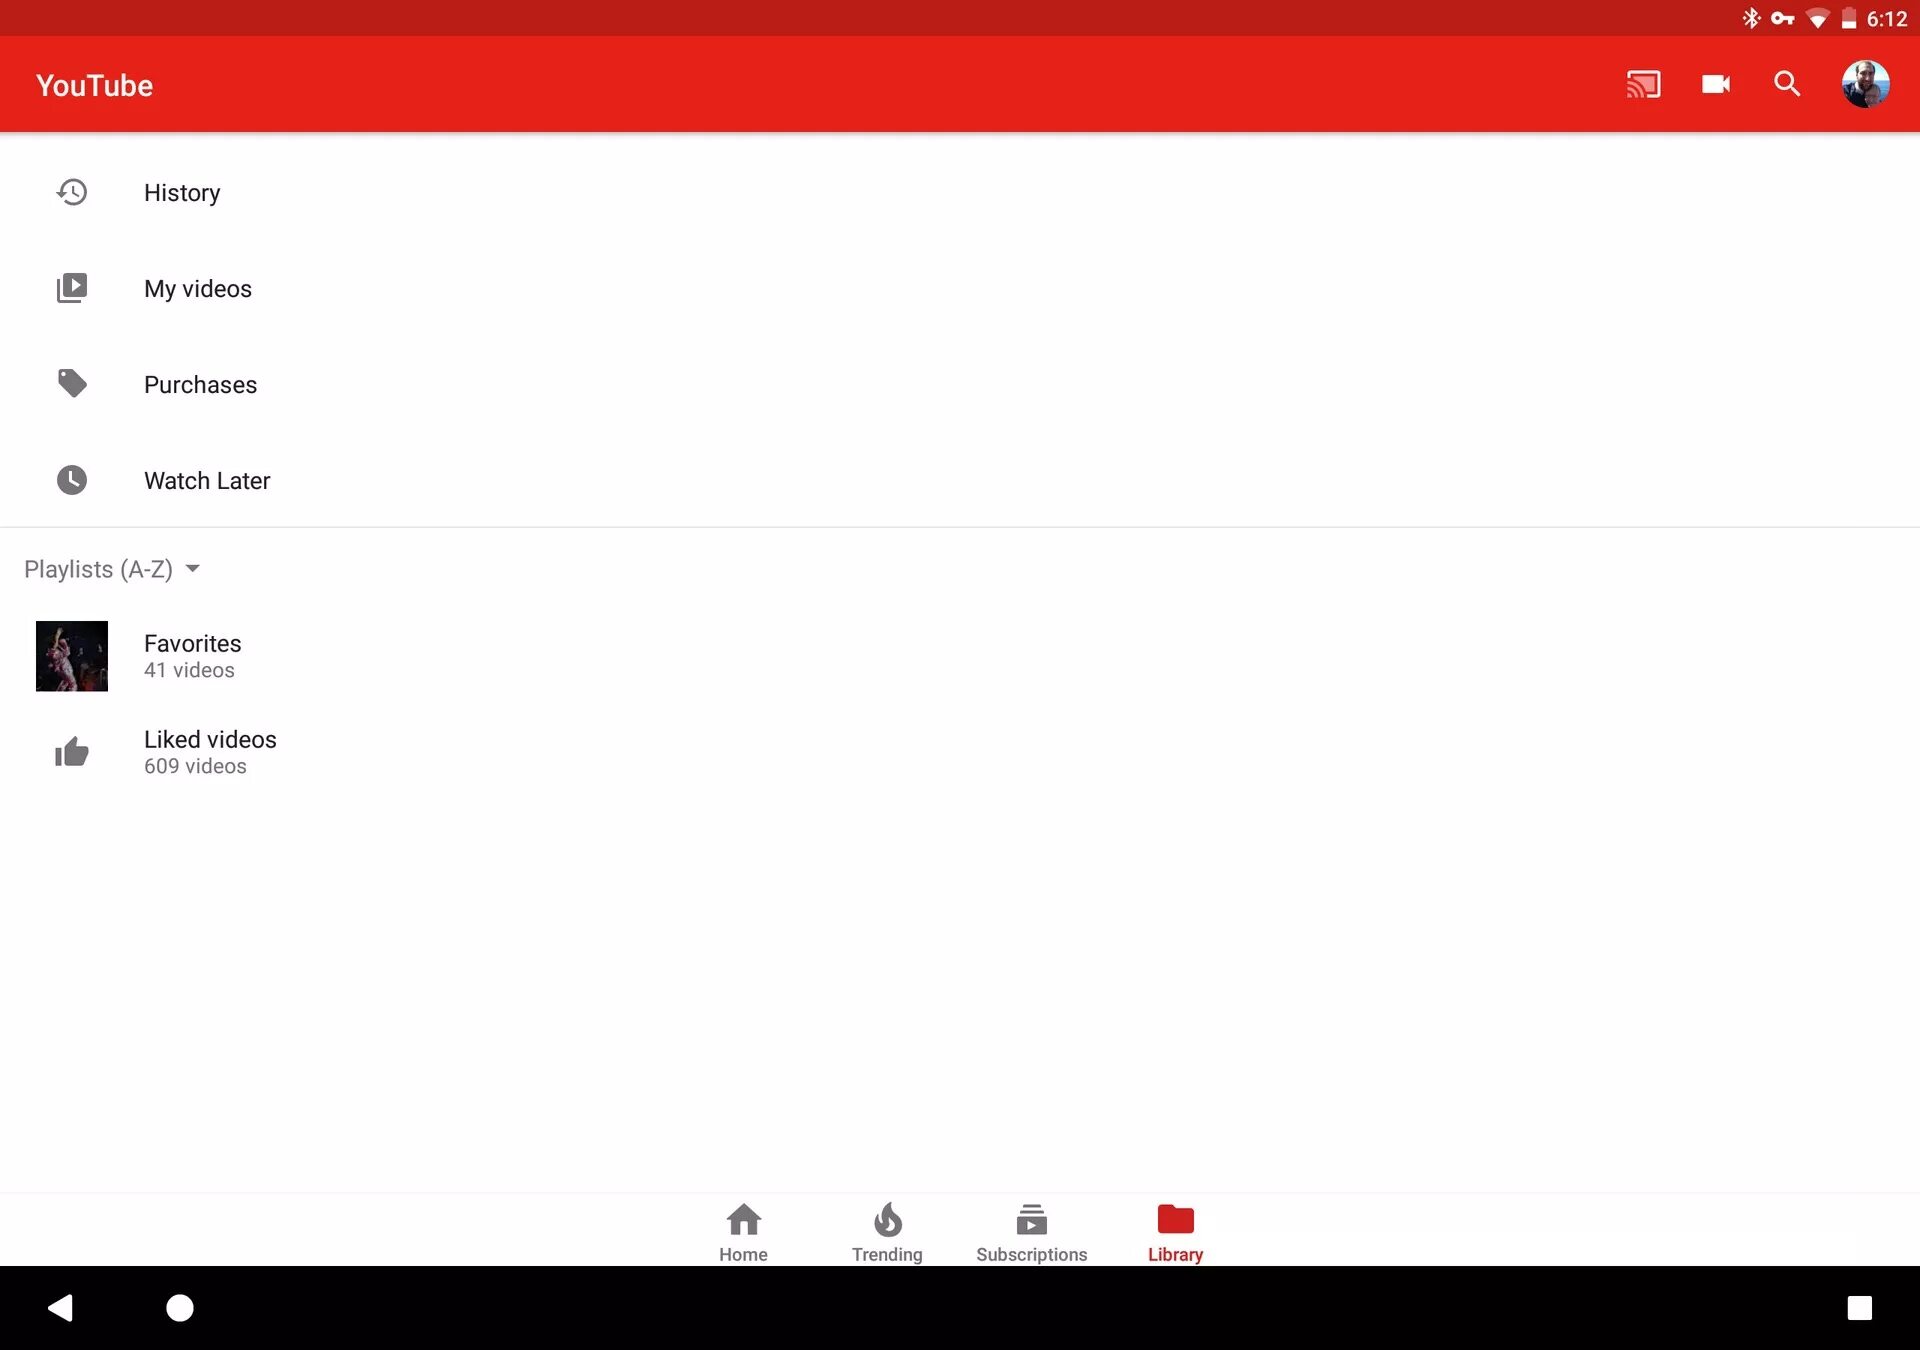Select the Liked videos playlist
This screenshot has height=1350, width=1920.
(209, 751)
